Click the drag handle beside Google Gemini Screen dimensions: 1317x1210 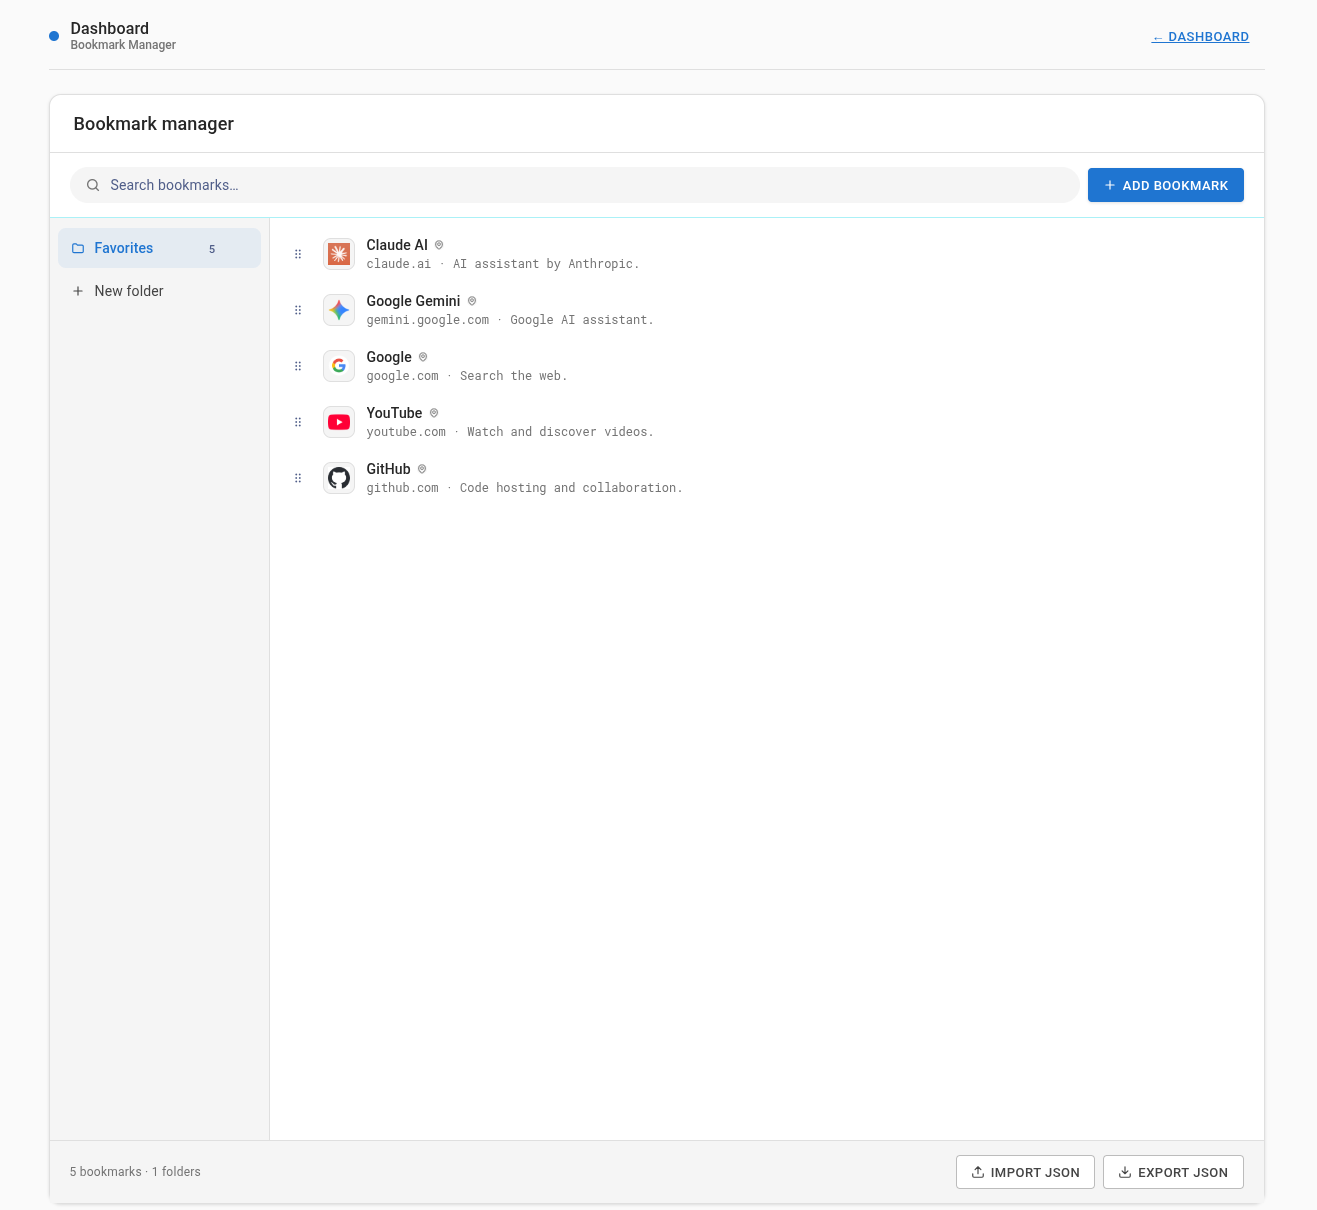pyautogui.click(x=298, y=310)
